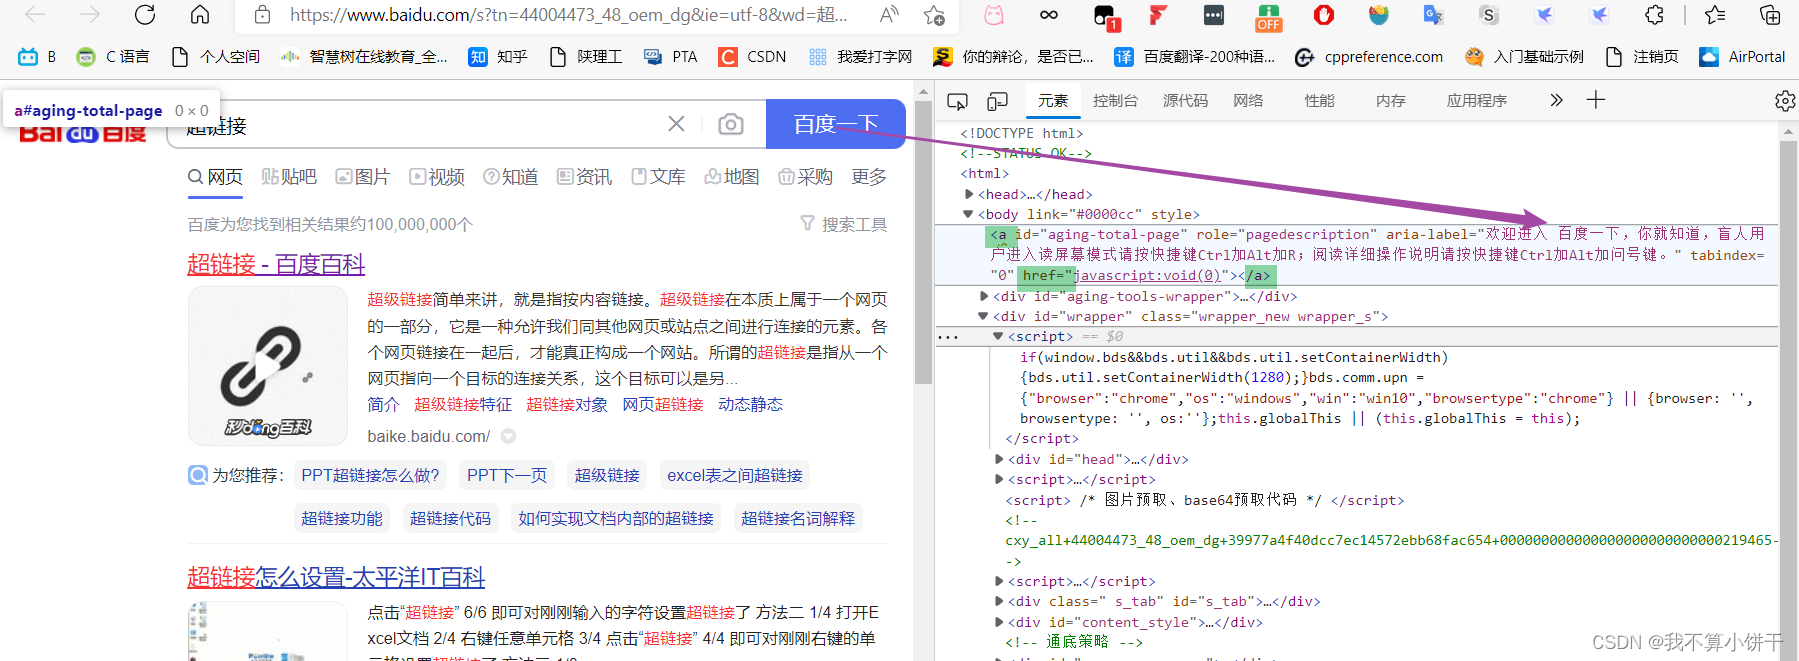Show more DevTools tabs with double chevron
Viewport: 1799px width, 661px height.
(x=1556, y=100)
